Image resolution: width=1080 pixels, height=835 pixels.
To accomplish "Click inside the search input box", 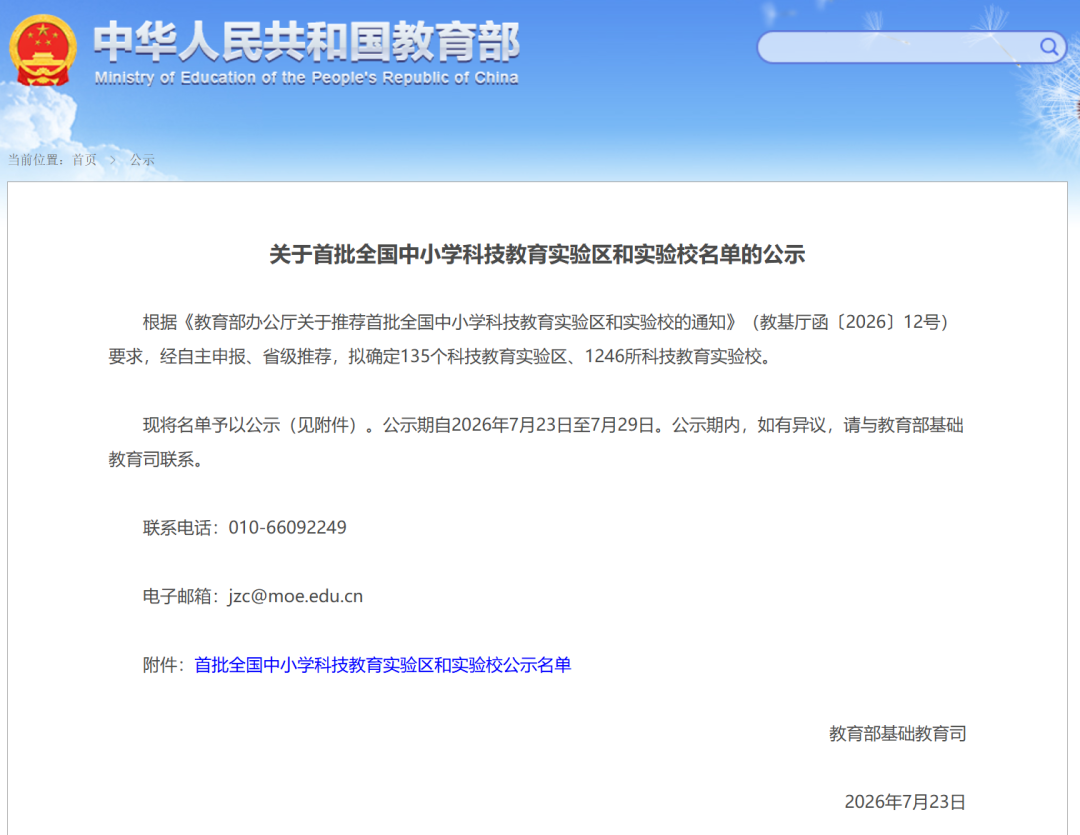I will [x=897, y=47].
